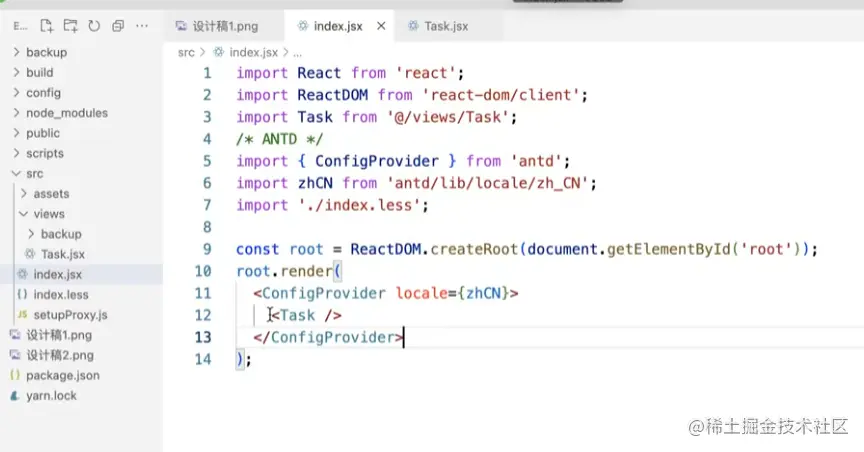The height and width of the screenshot is (452, 864).
Task: Click getElementById on line 9
Action: [x=668, y=249]
